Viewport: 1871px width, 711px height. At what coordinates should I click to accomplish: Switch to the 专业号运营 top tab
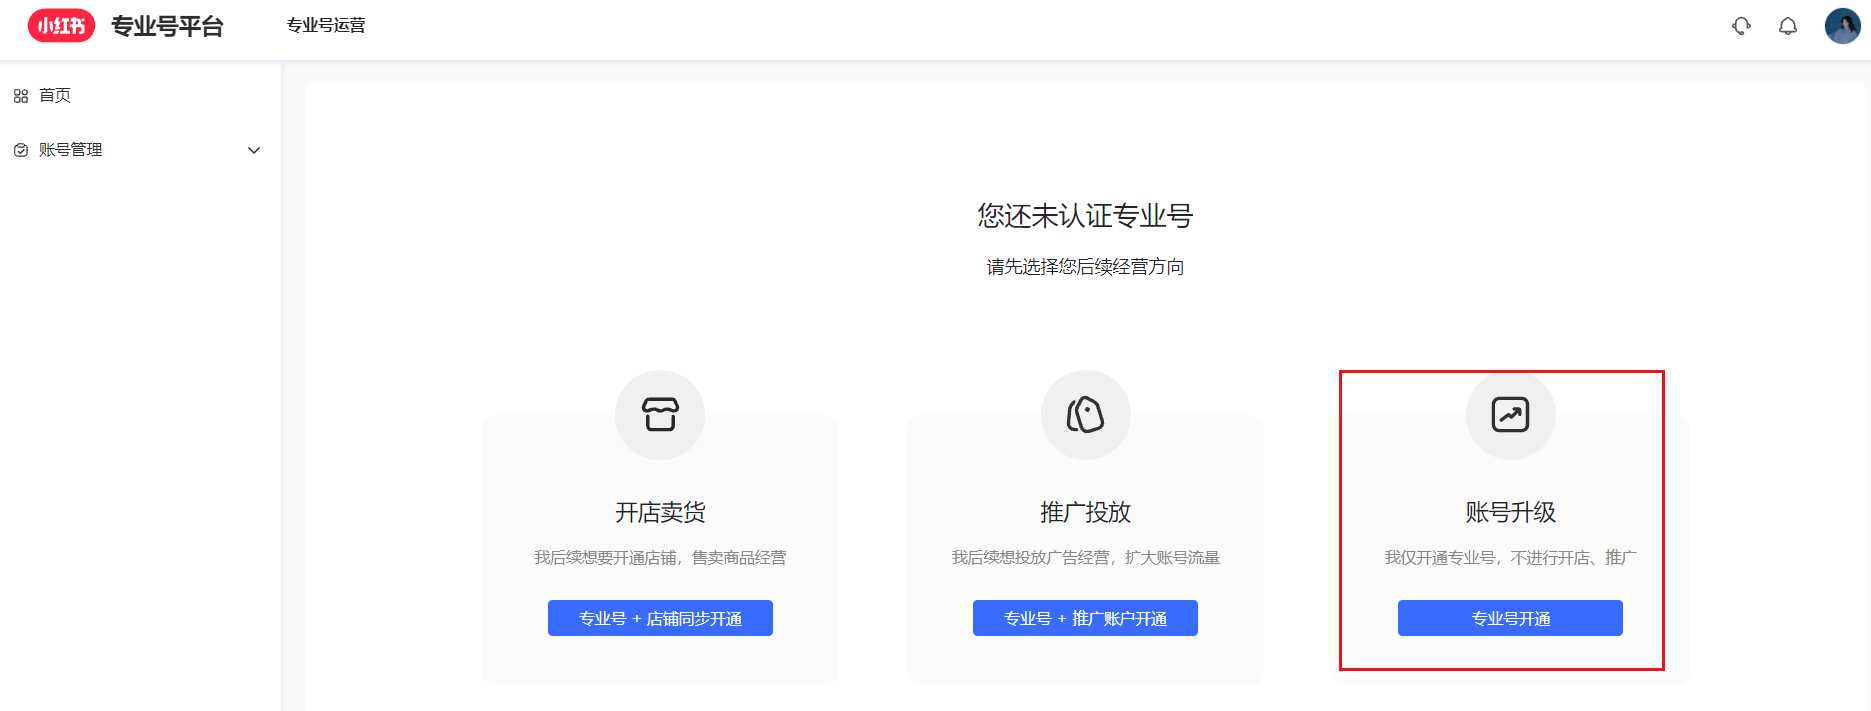326,26
